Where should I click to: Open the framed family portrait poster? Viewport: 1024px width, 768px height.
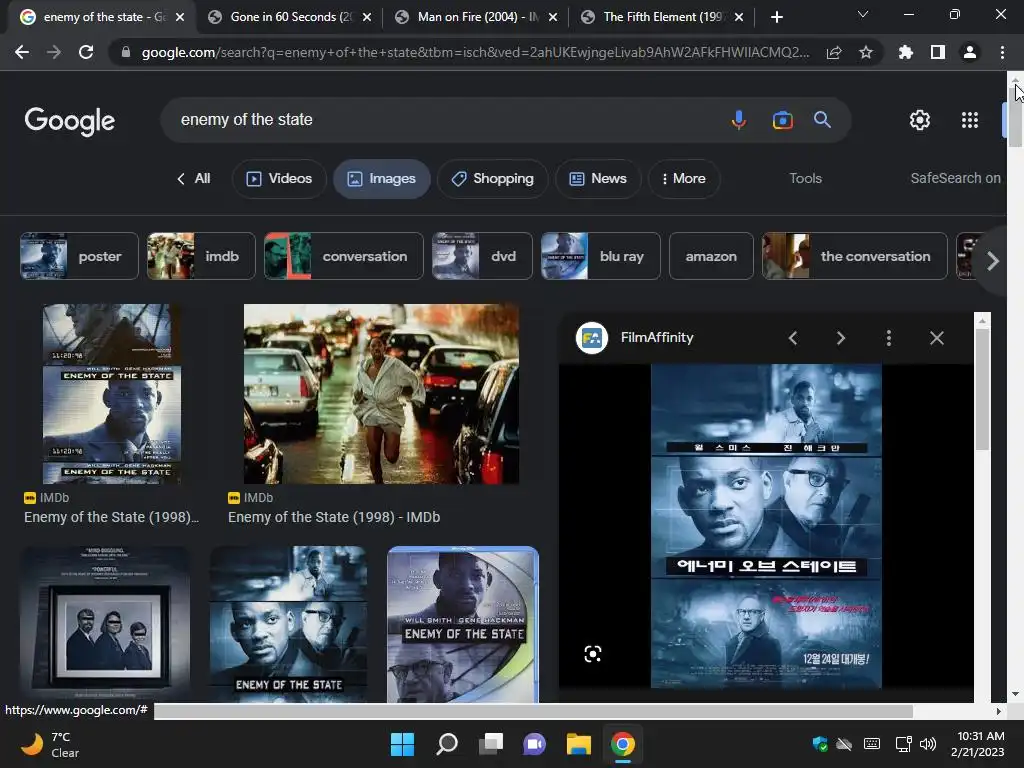point(105,624)
